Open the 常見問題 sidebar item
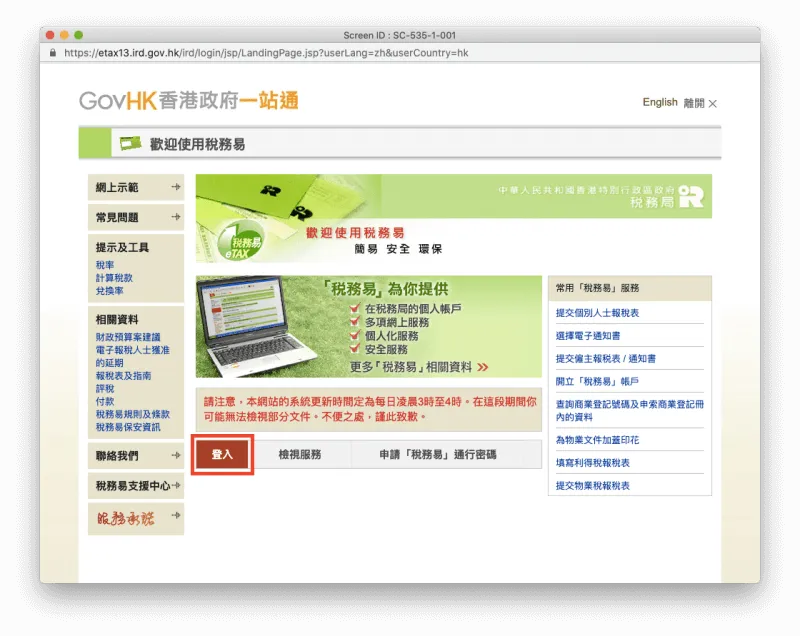 tap(136, 217)
